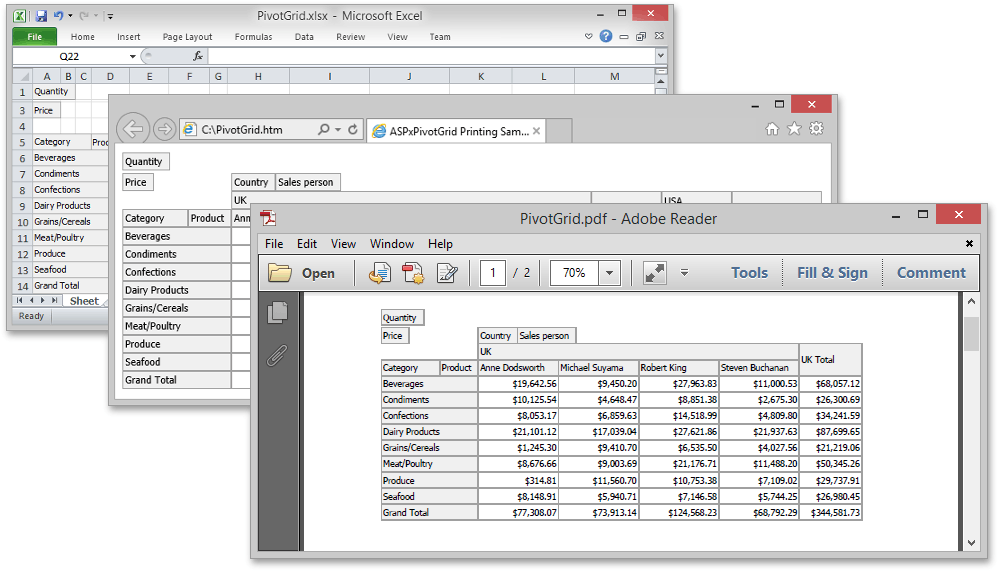998x571 pixels.
Task: Click the 70% zoom value field
Action: (x=574, y=273)
